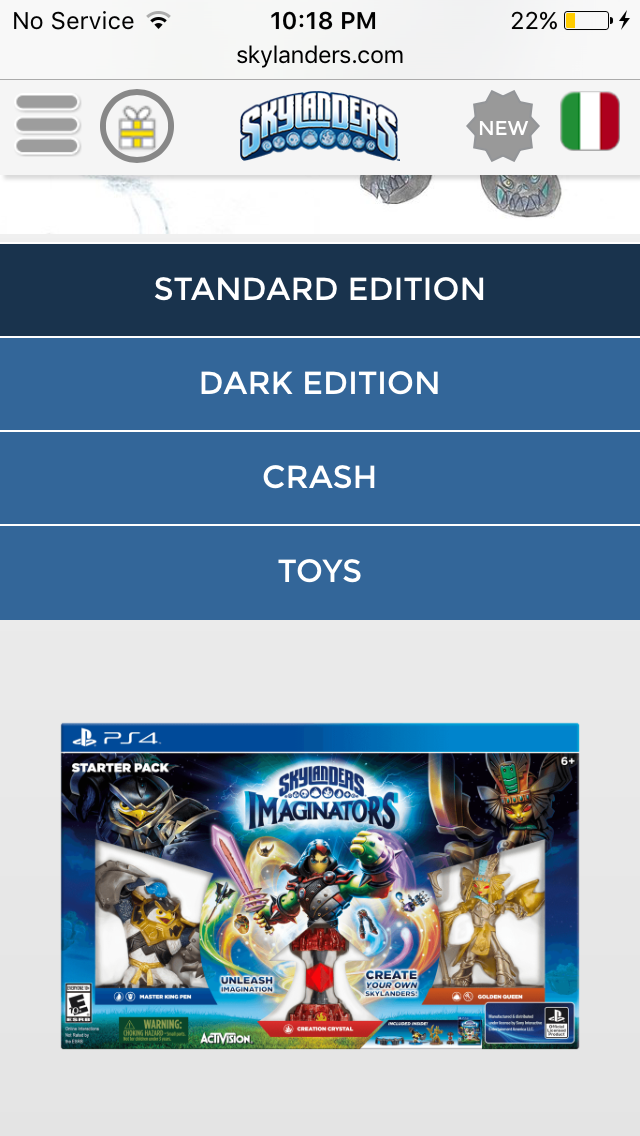Tap the Creation Crystal label
640x1136 pixels.
pos(320,1027)
